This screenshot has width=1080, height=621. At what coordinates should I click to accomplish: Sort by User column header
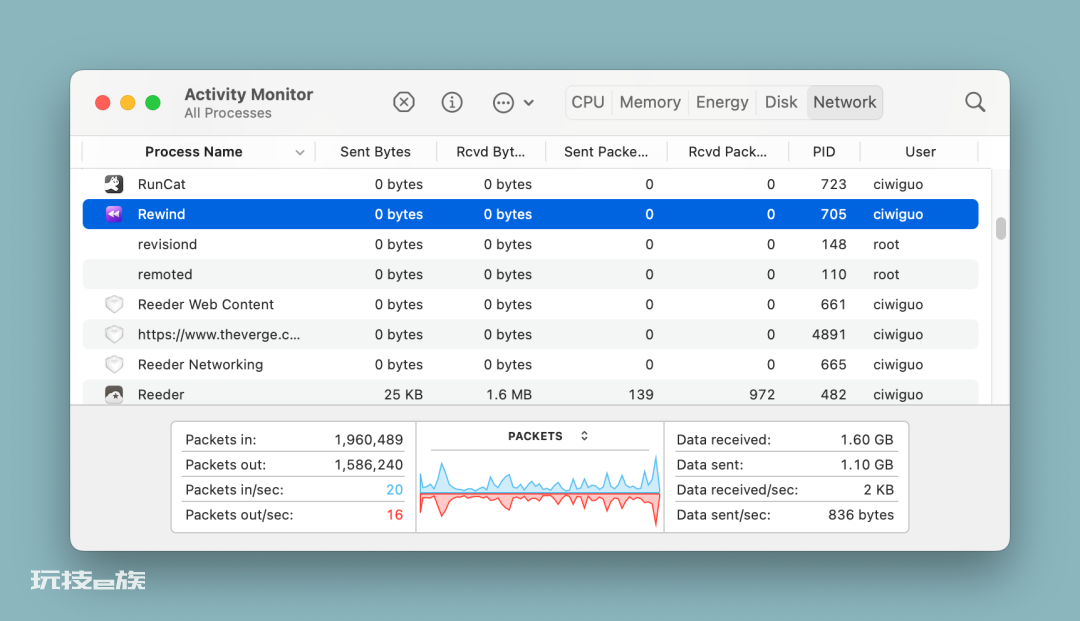pos(920,152)
